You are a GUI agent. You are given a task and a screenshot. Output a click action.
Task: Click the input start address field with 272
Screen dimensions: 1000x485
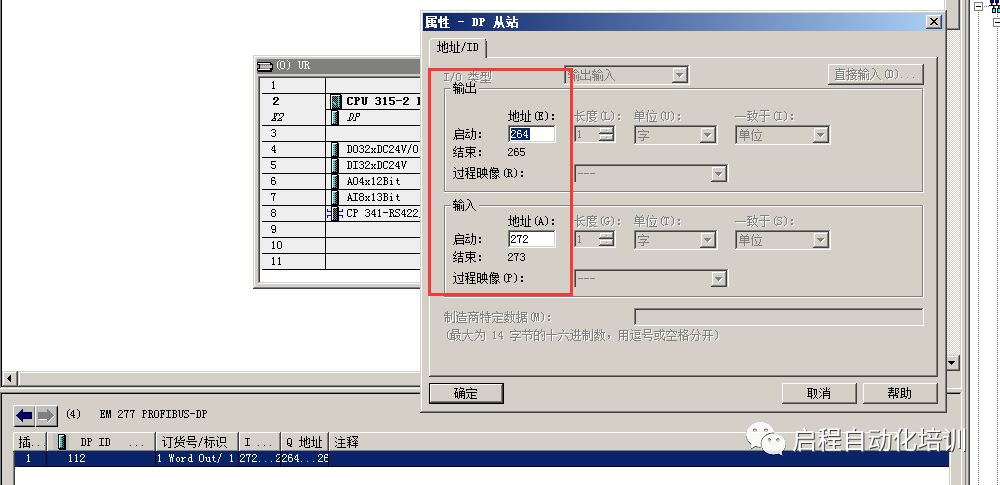point(531,239)
